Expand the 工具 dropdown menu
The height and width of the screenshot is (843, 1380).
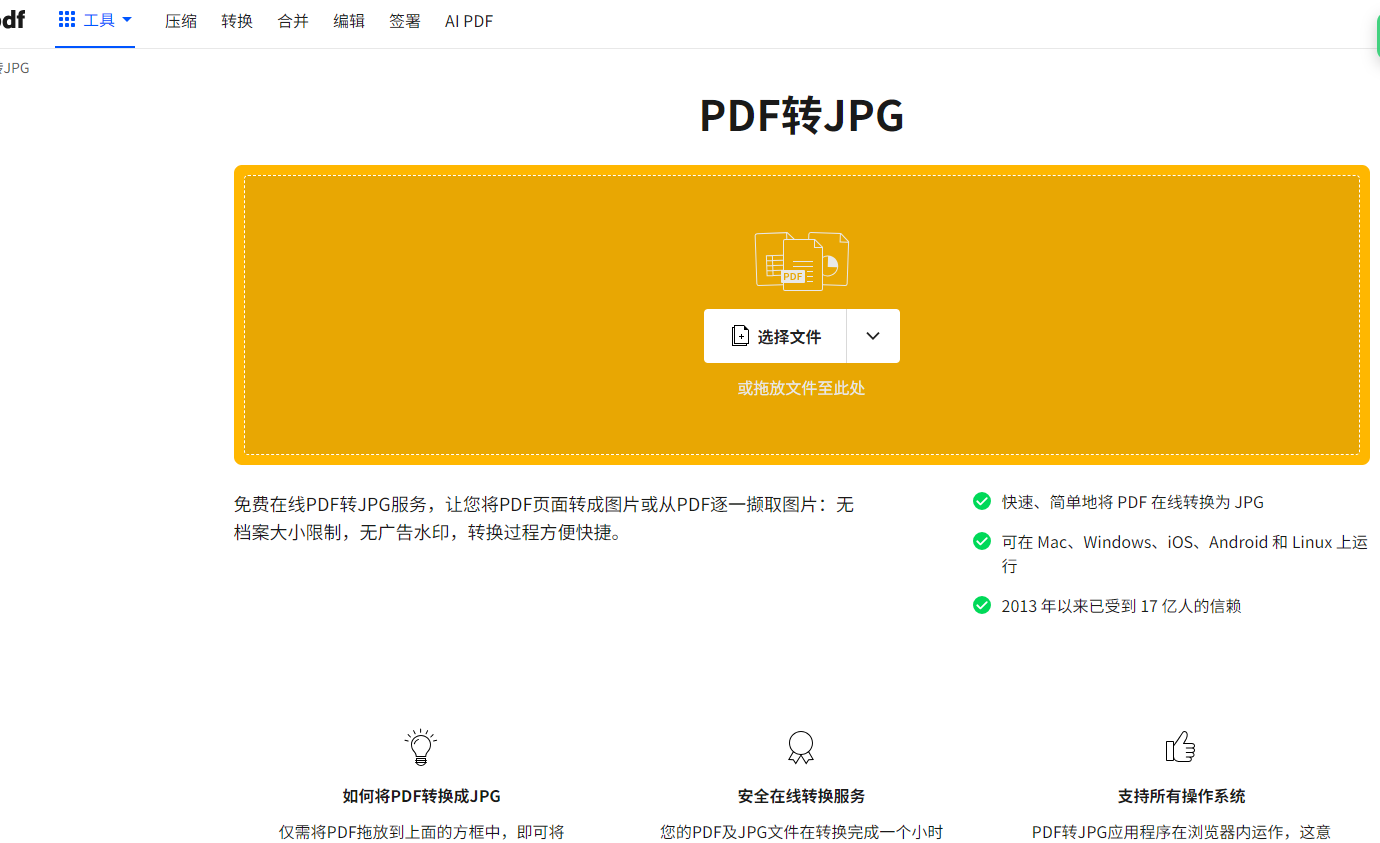pos(95,21)
